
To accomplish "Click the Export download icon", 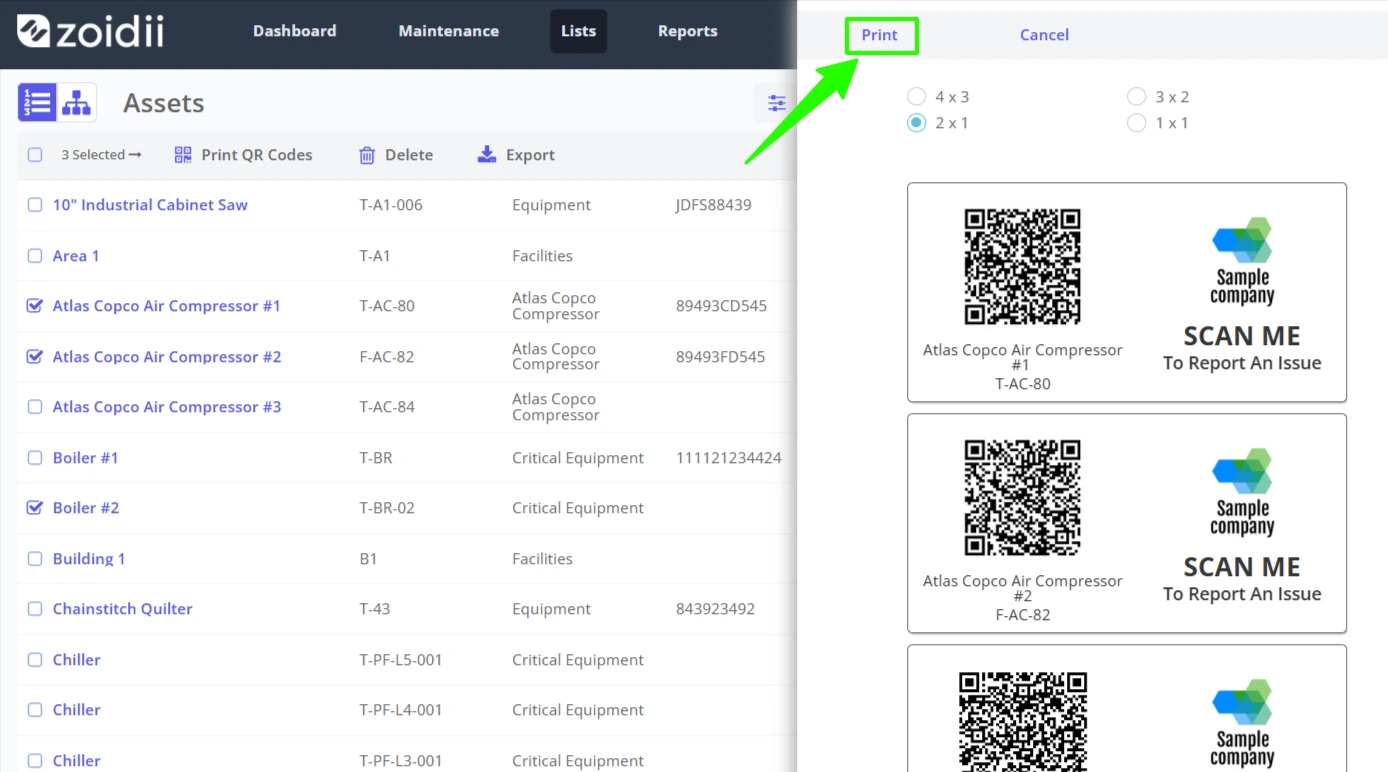I will (487, 154).
